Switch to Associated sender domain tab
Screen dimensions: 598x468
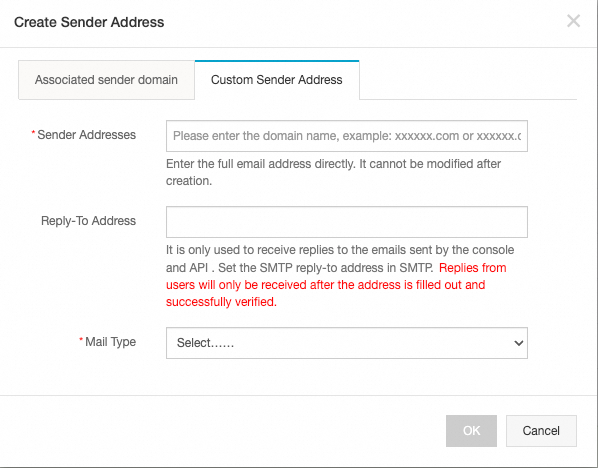pyautogui.click(x=106, y=80)
